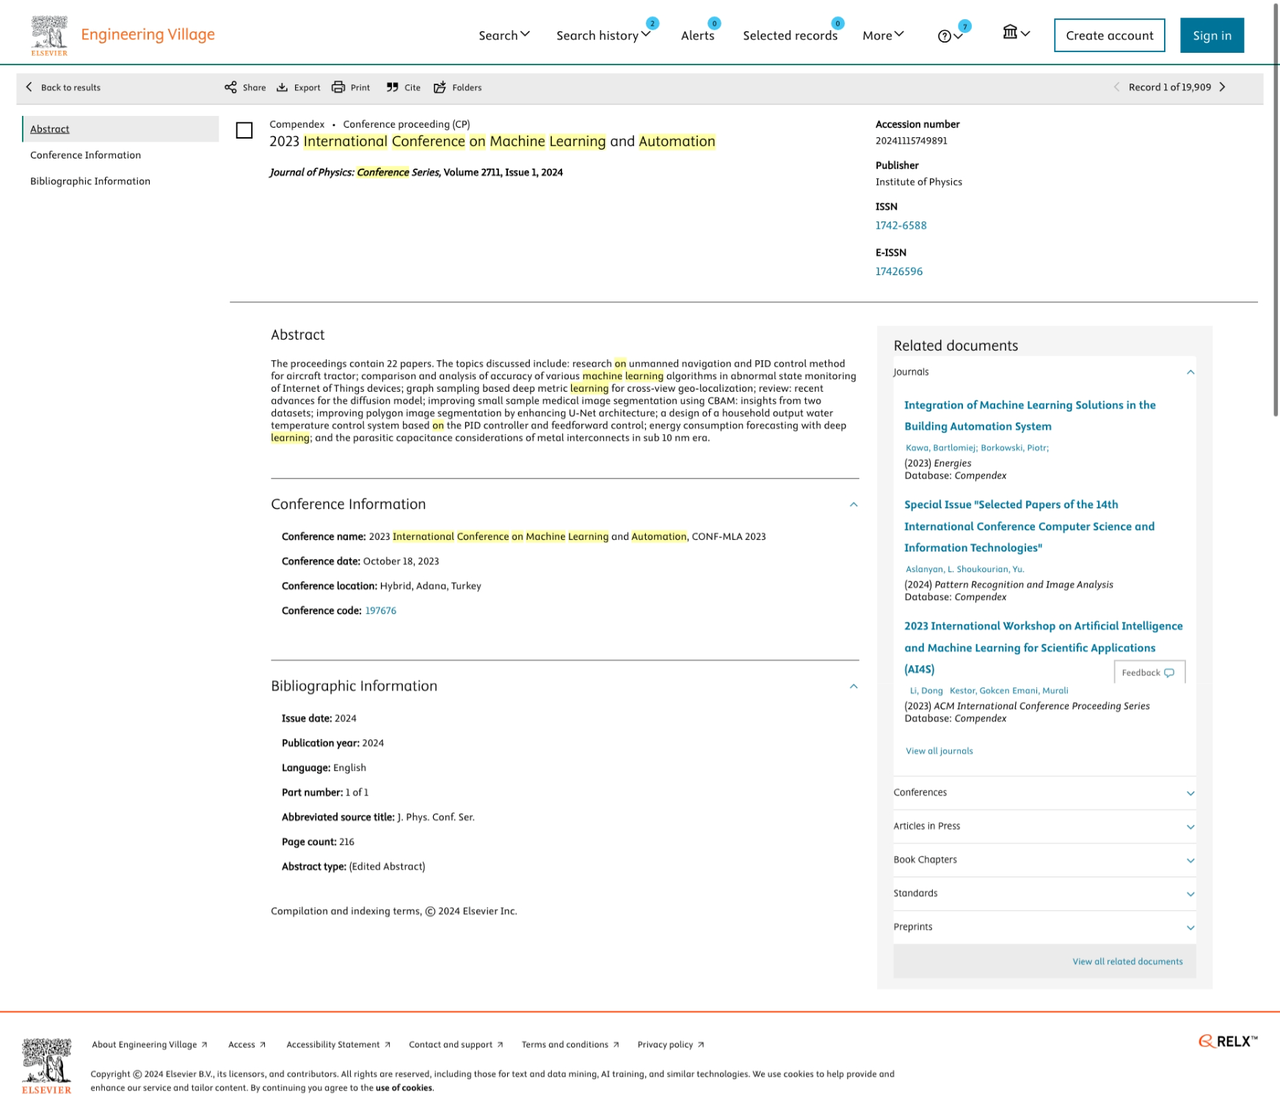Go to next record arrow
This screenshot has height=1117, width=1280.
coord(1223,87)
